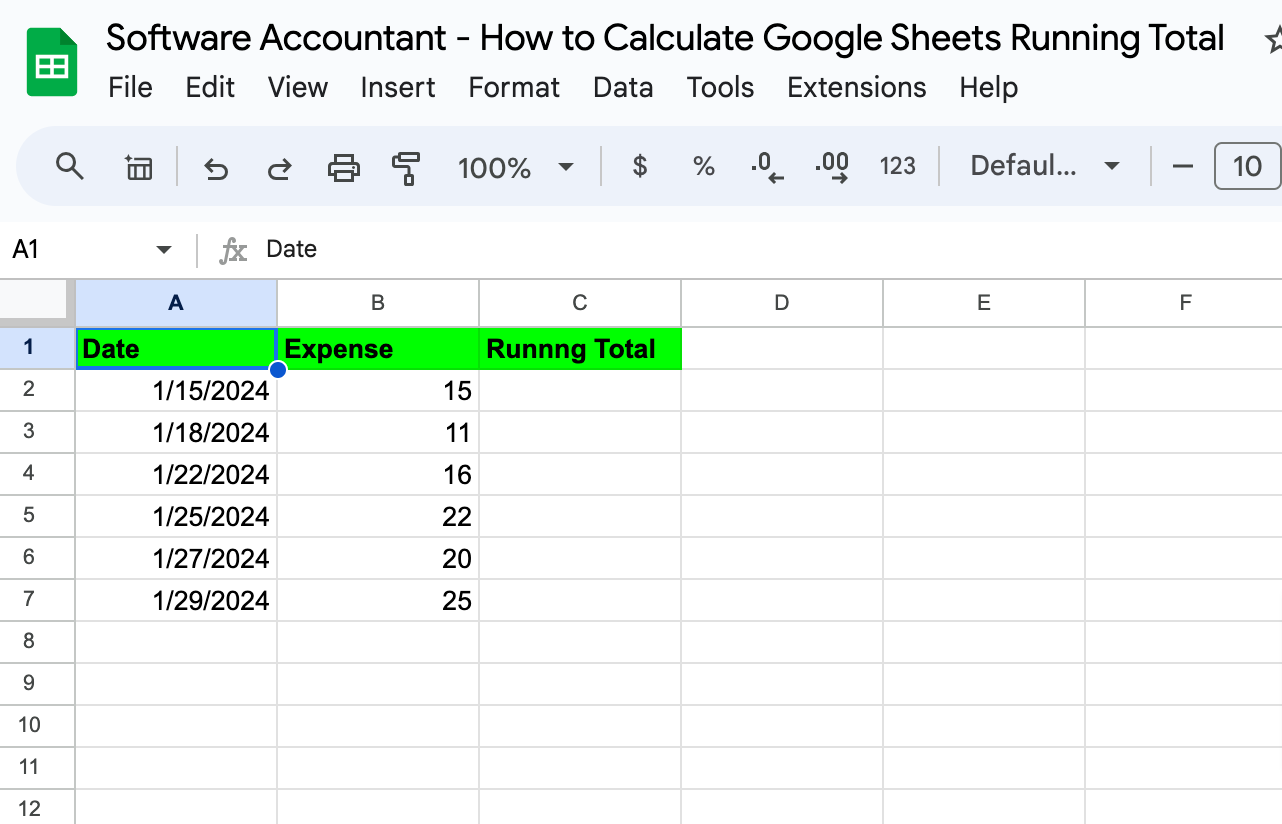1282x824 pixels.
Task: Click the green Expense header cell
Action: 378,349
